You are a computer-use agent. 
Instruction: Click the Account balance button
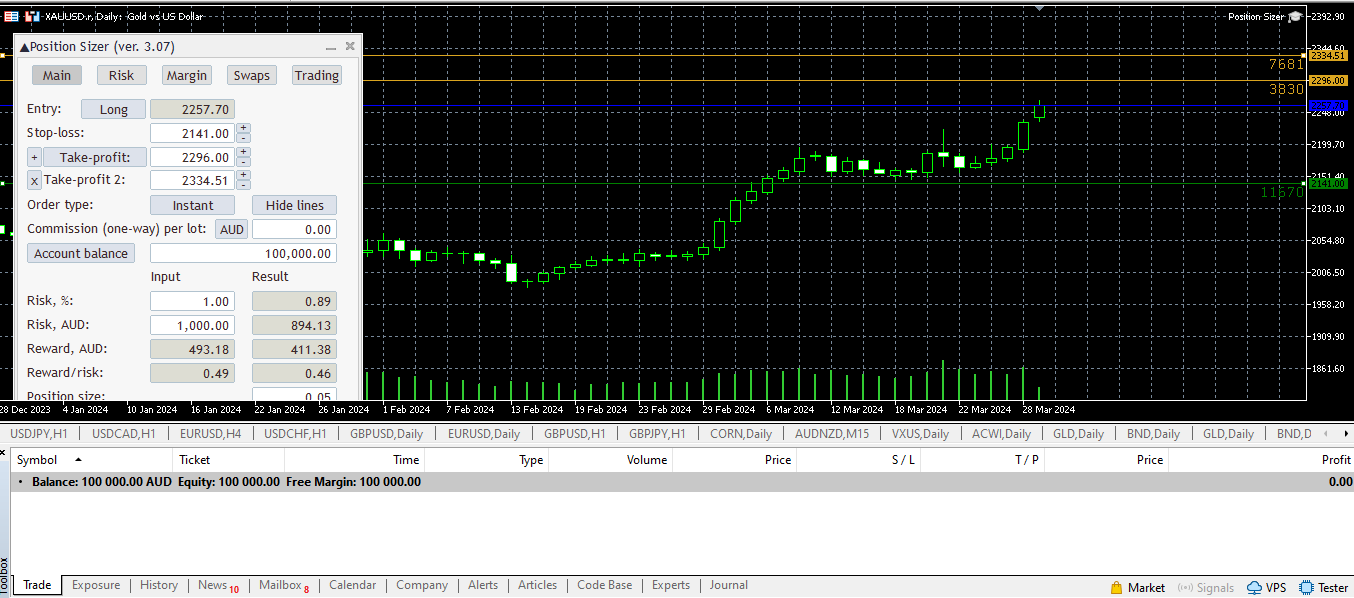81,254
